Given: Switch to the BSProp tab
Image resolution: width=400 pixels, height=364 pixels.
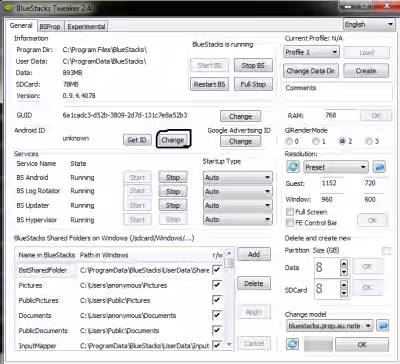Looking at the screenshot, I should pos(50,26).
